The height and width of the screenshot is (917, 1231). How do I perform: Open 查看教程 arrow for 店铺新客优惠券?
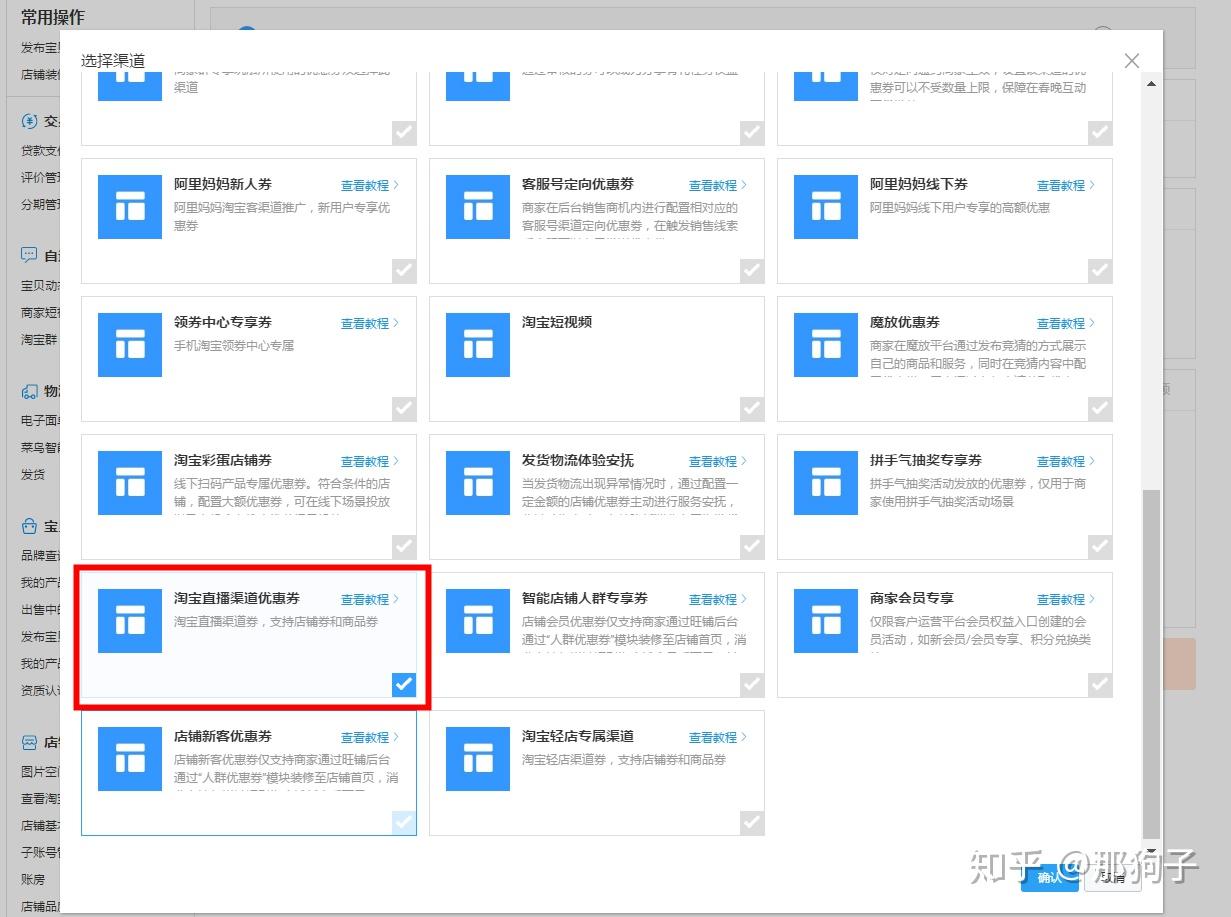(396, 737)
